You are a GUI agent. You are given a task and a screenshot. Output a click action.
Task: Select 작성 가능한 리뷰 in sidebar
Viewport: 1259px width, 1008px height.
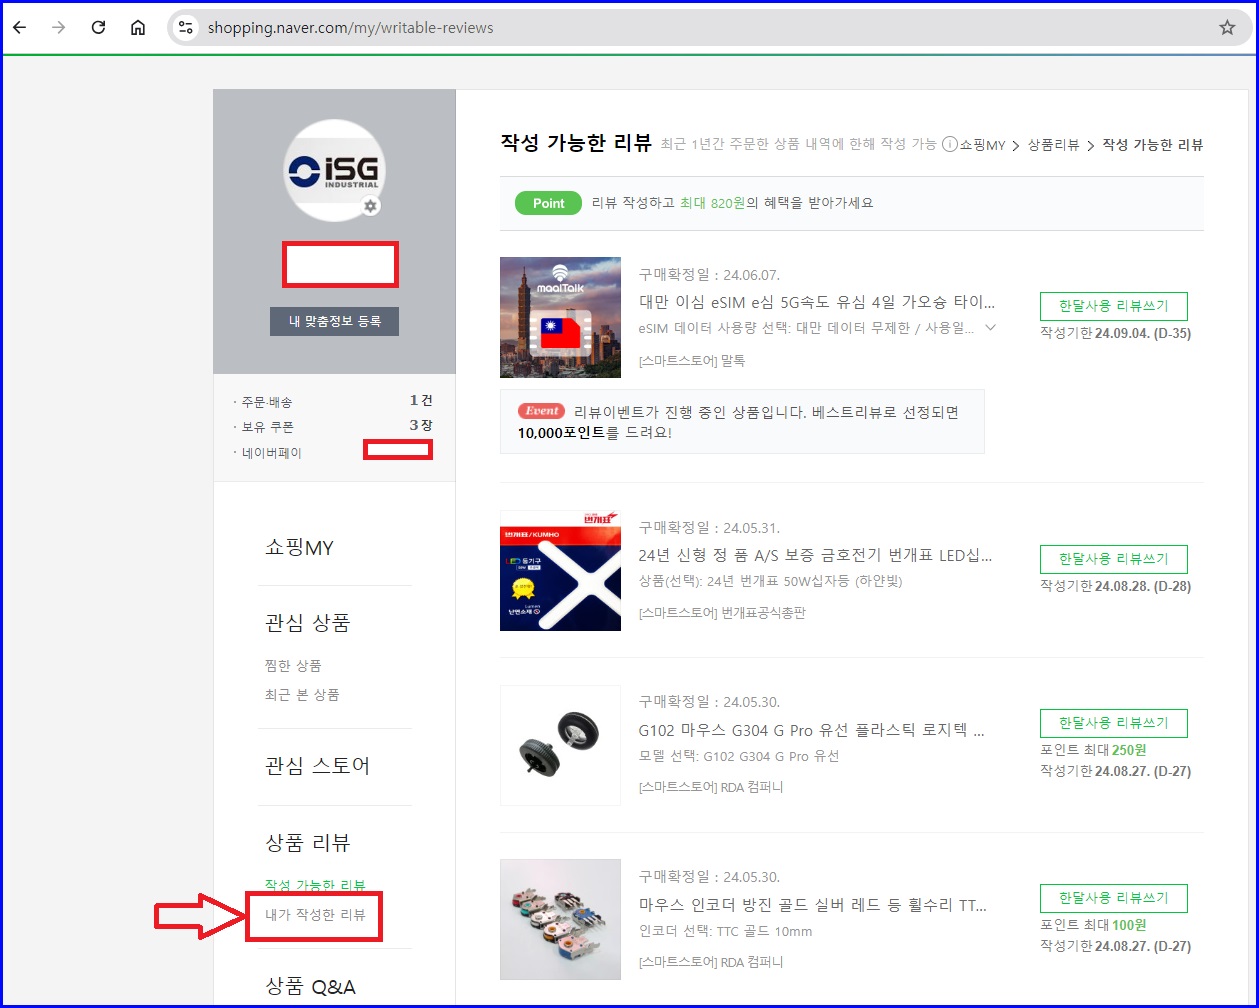315,885
